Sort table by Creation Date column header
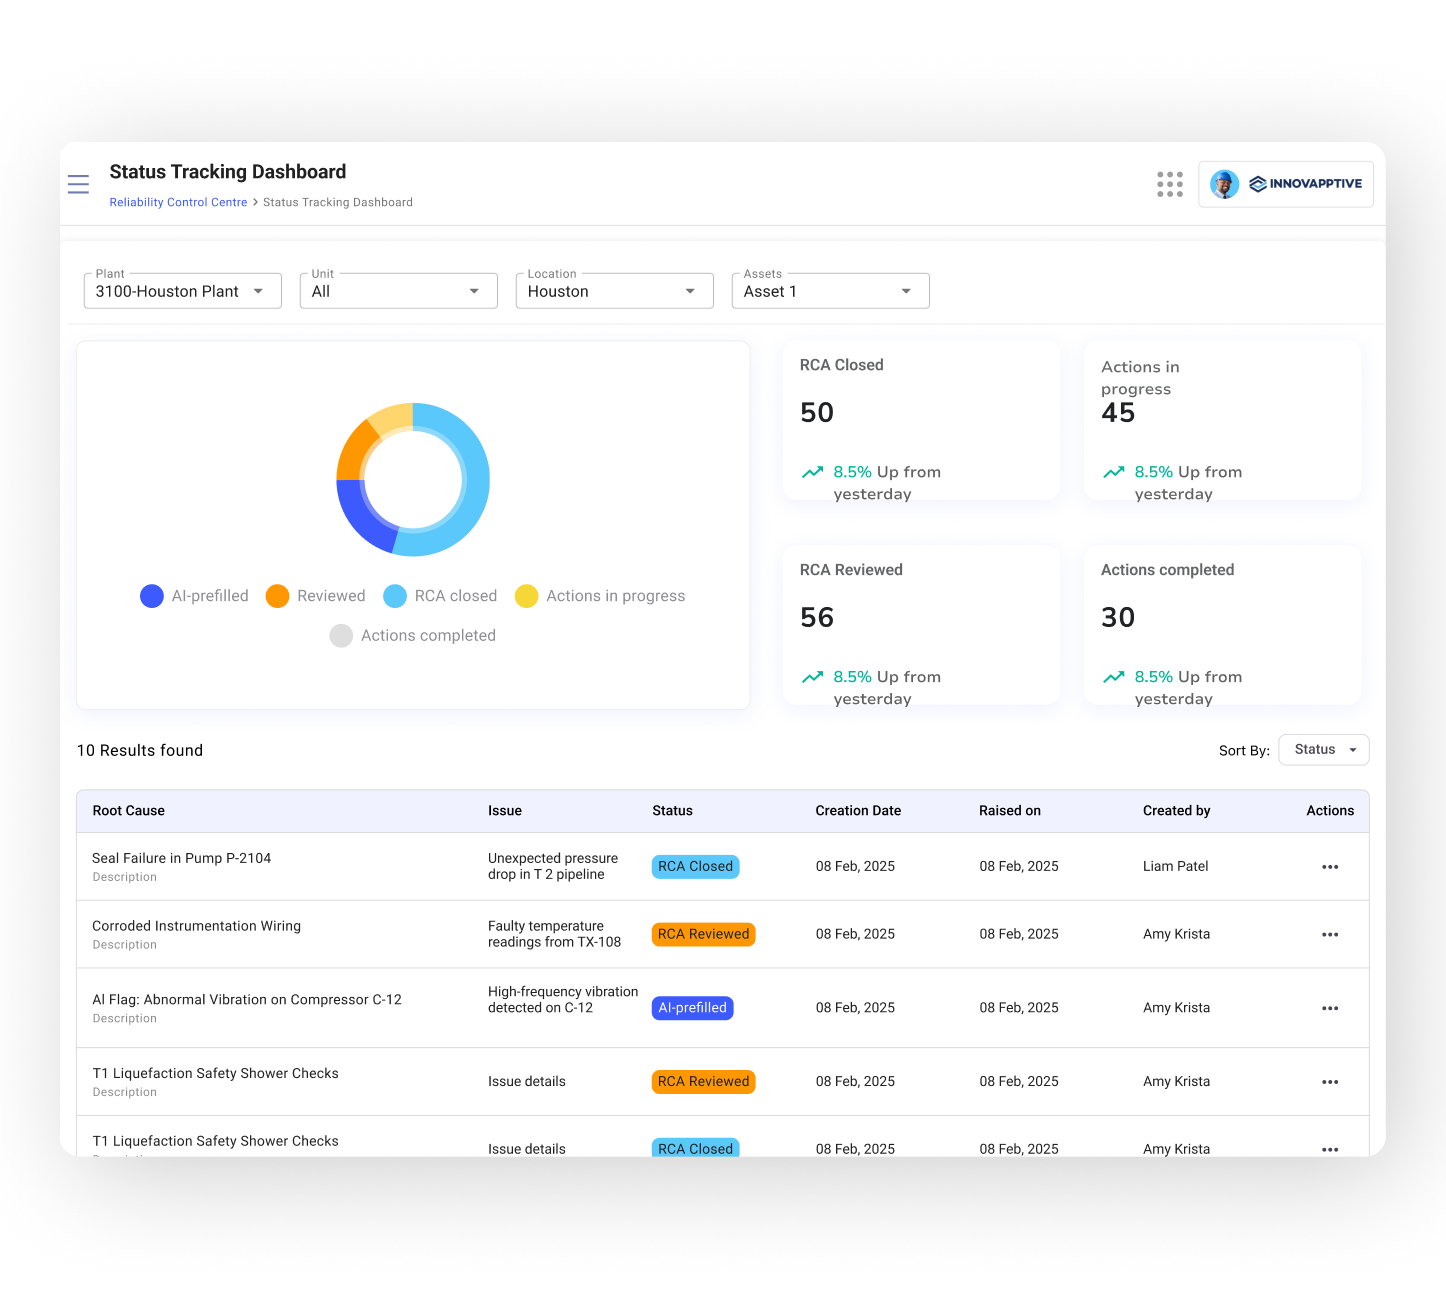This screenshot has width=1446, height=1300. 857,811
